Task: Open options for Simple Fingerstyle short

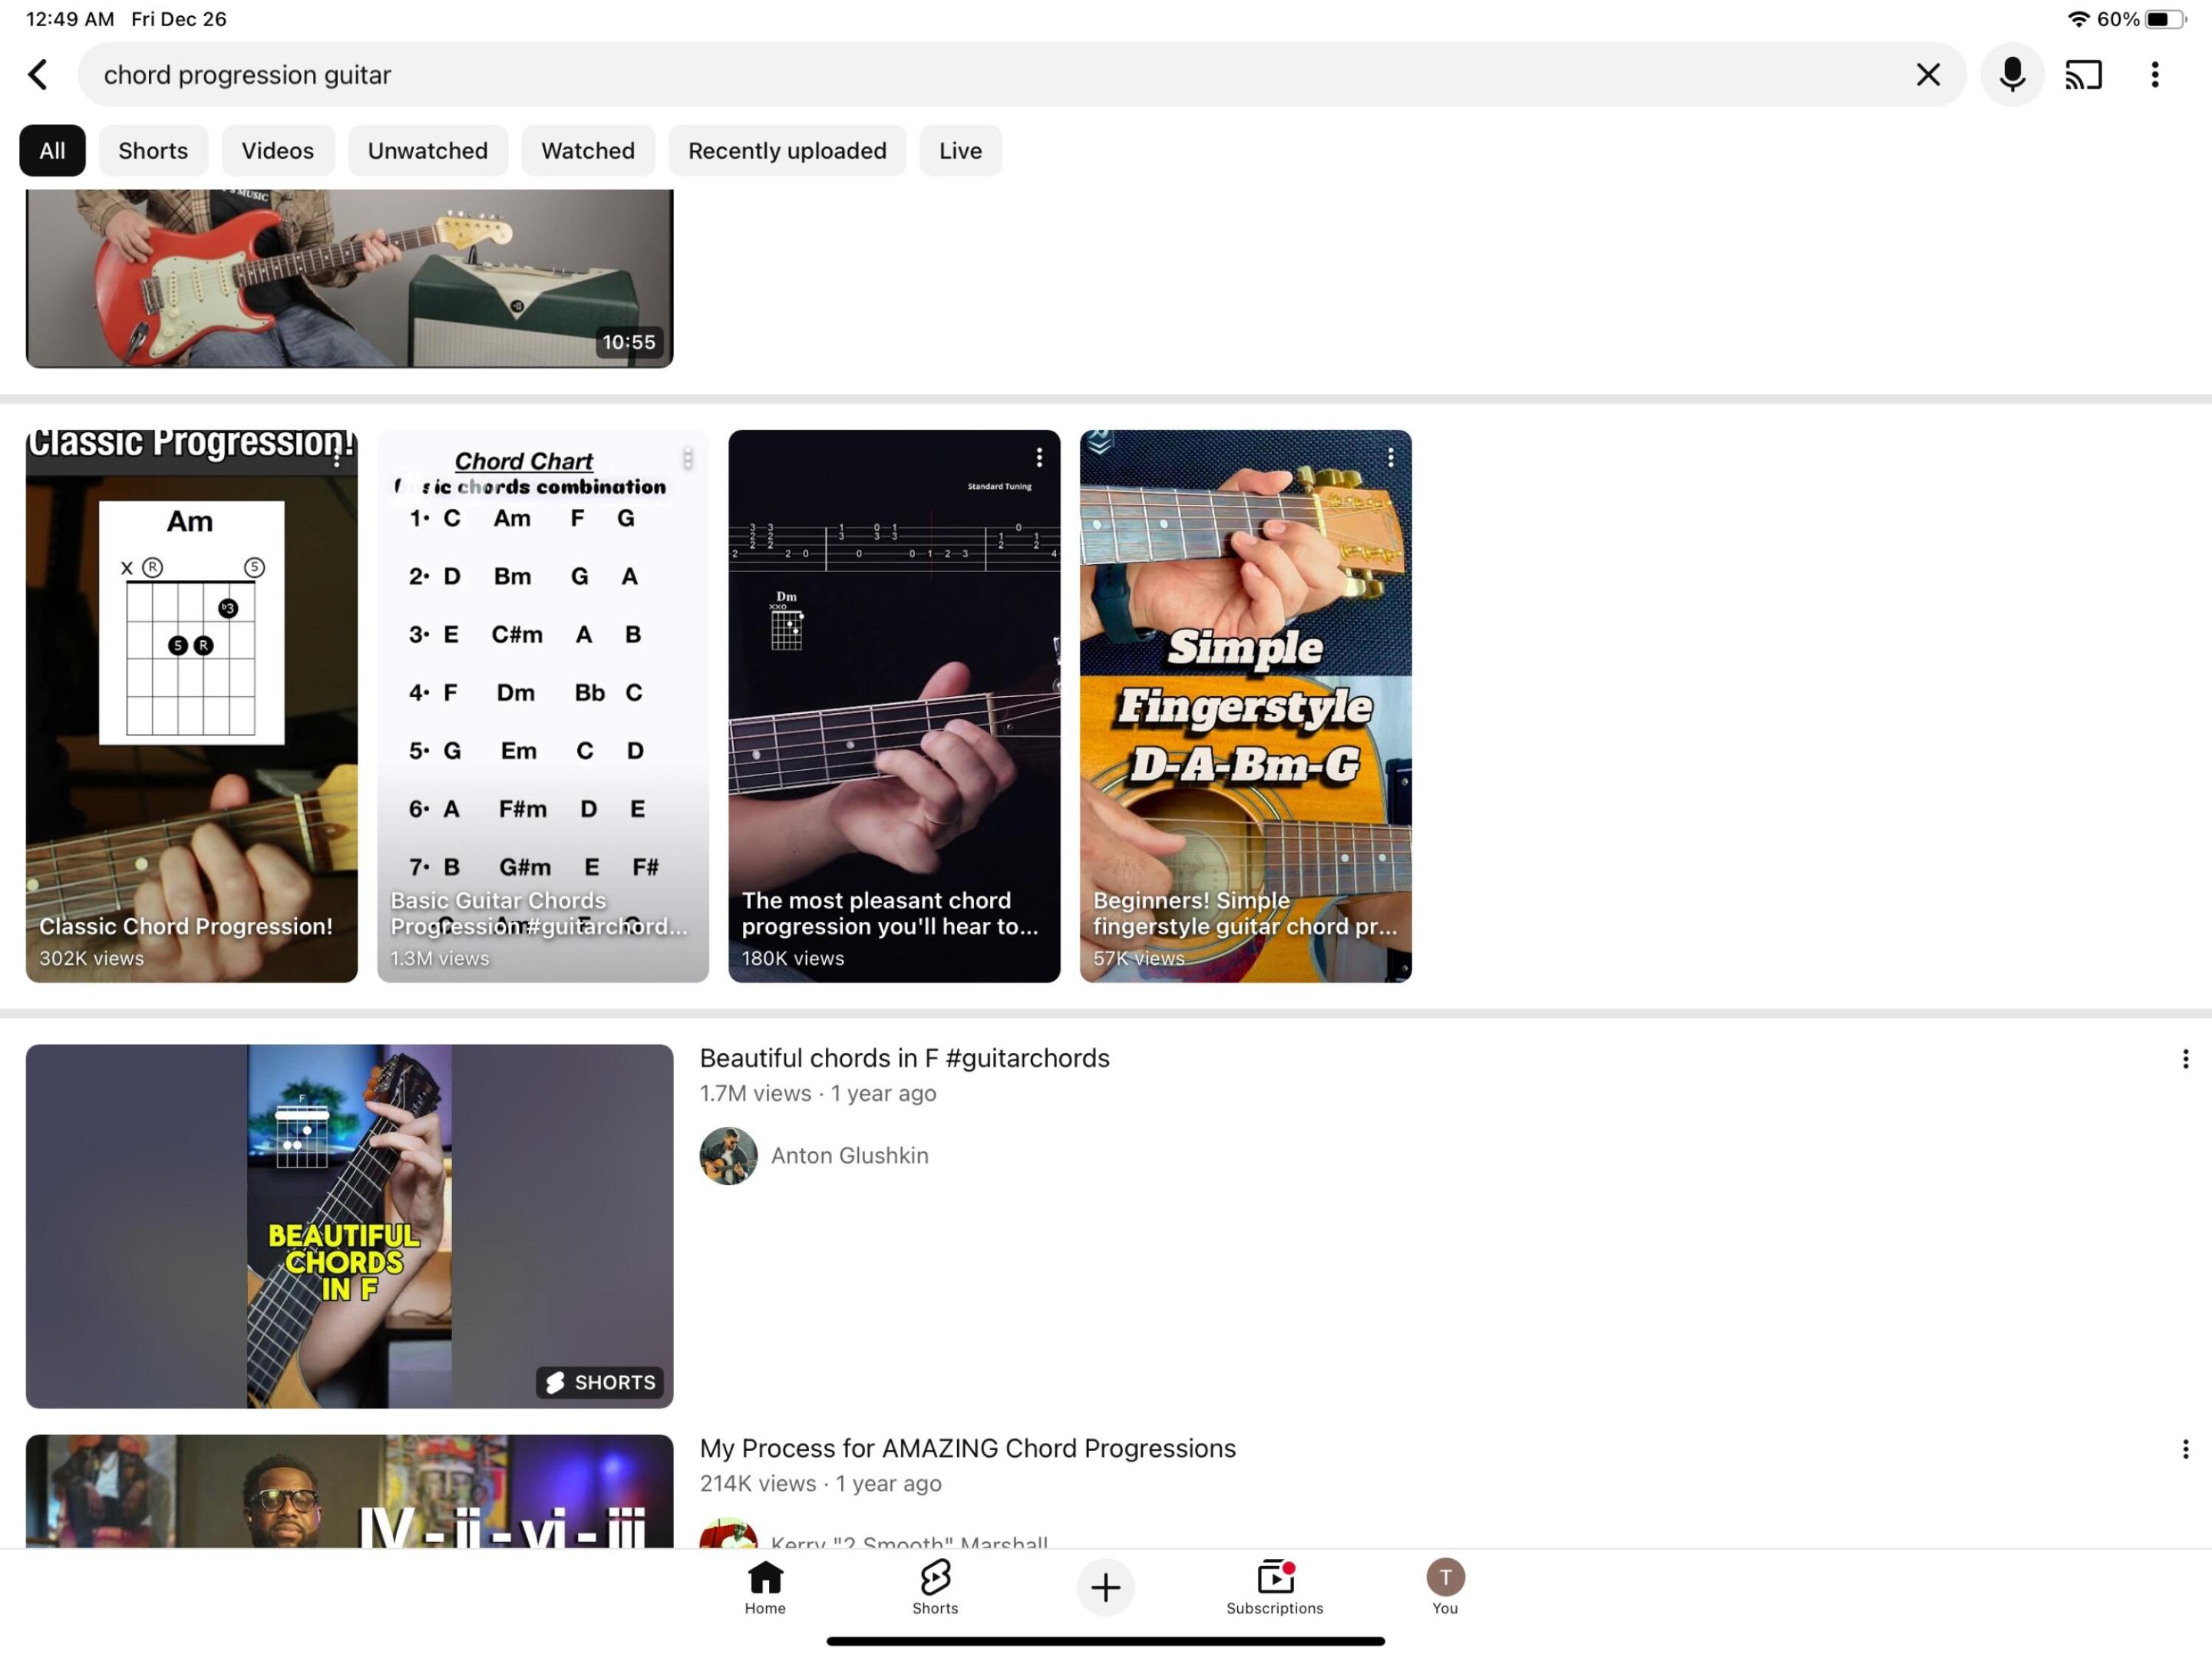Action: click(x=1390, y=457)
